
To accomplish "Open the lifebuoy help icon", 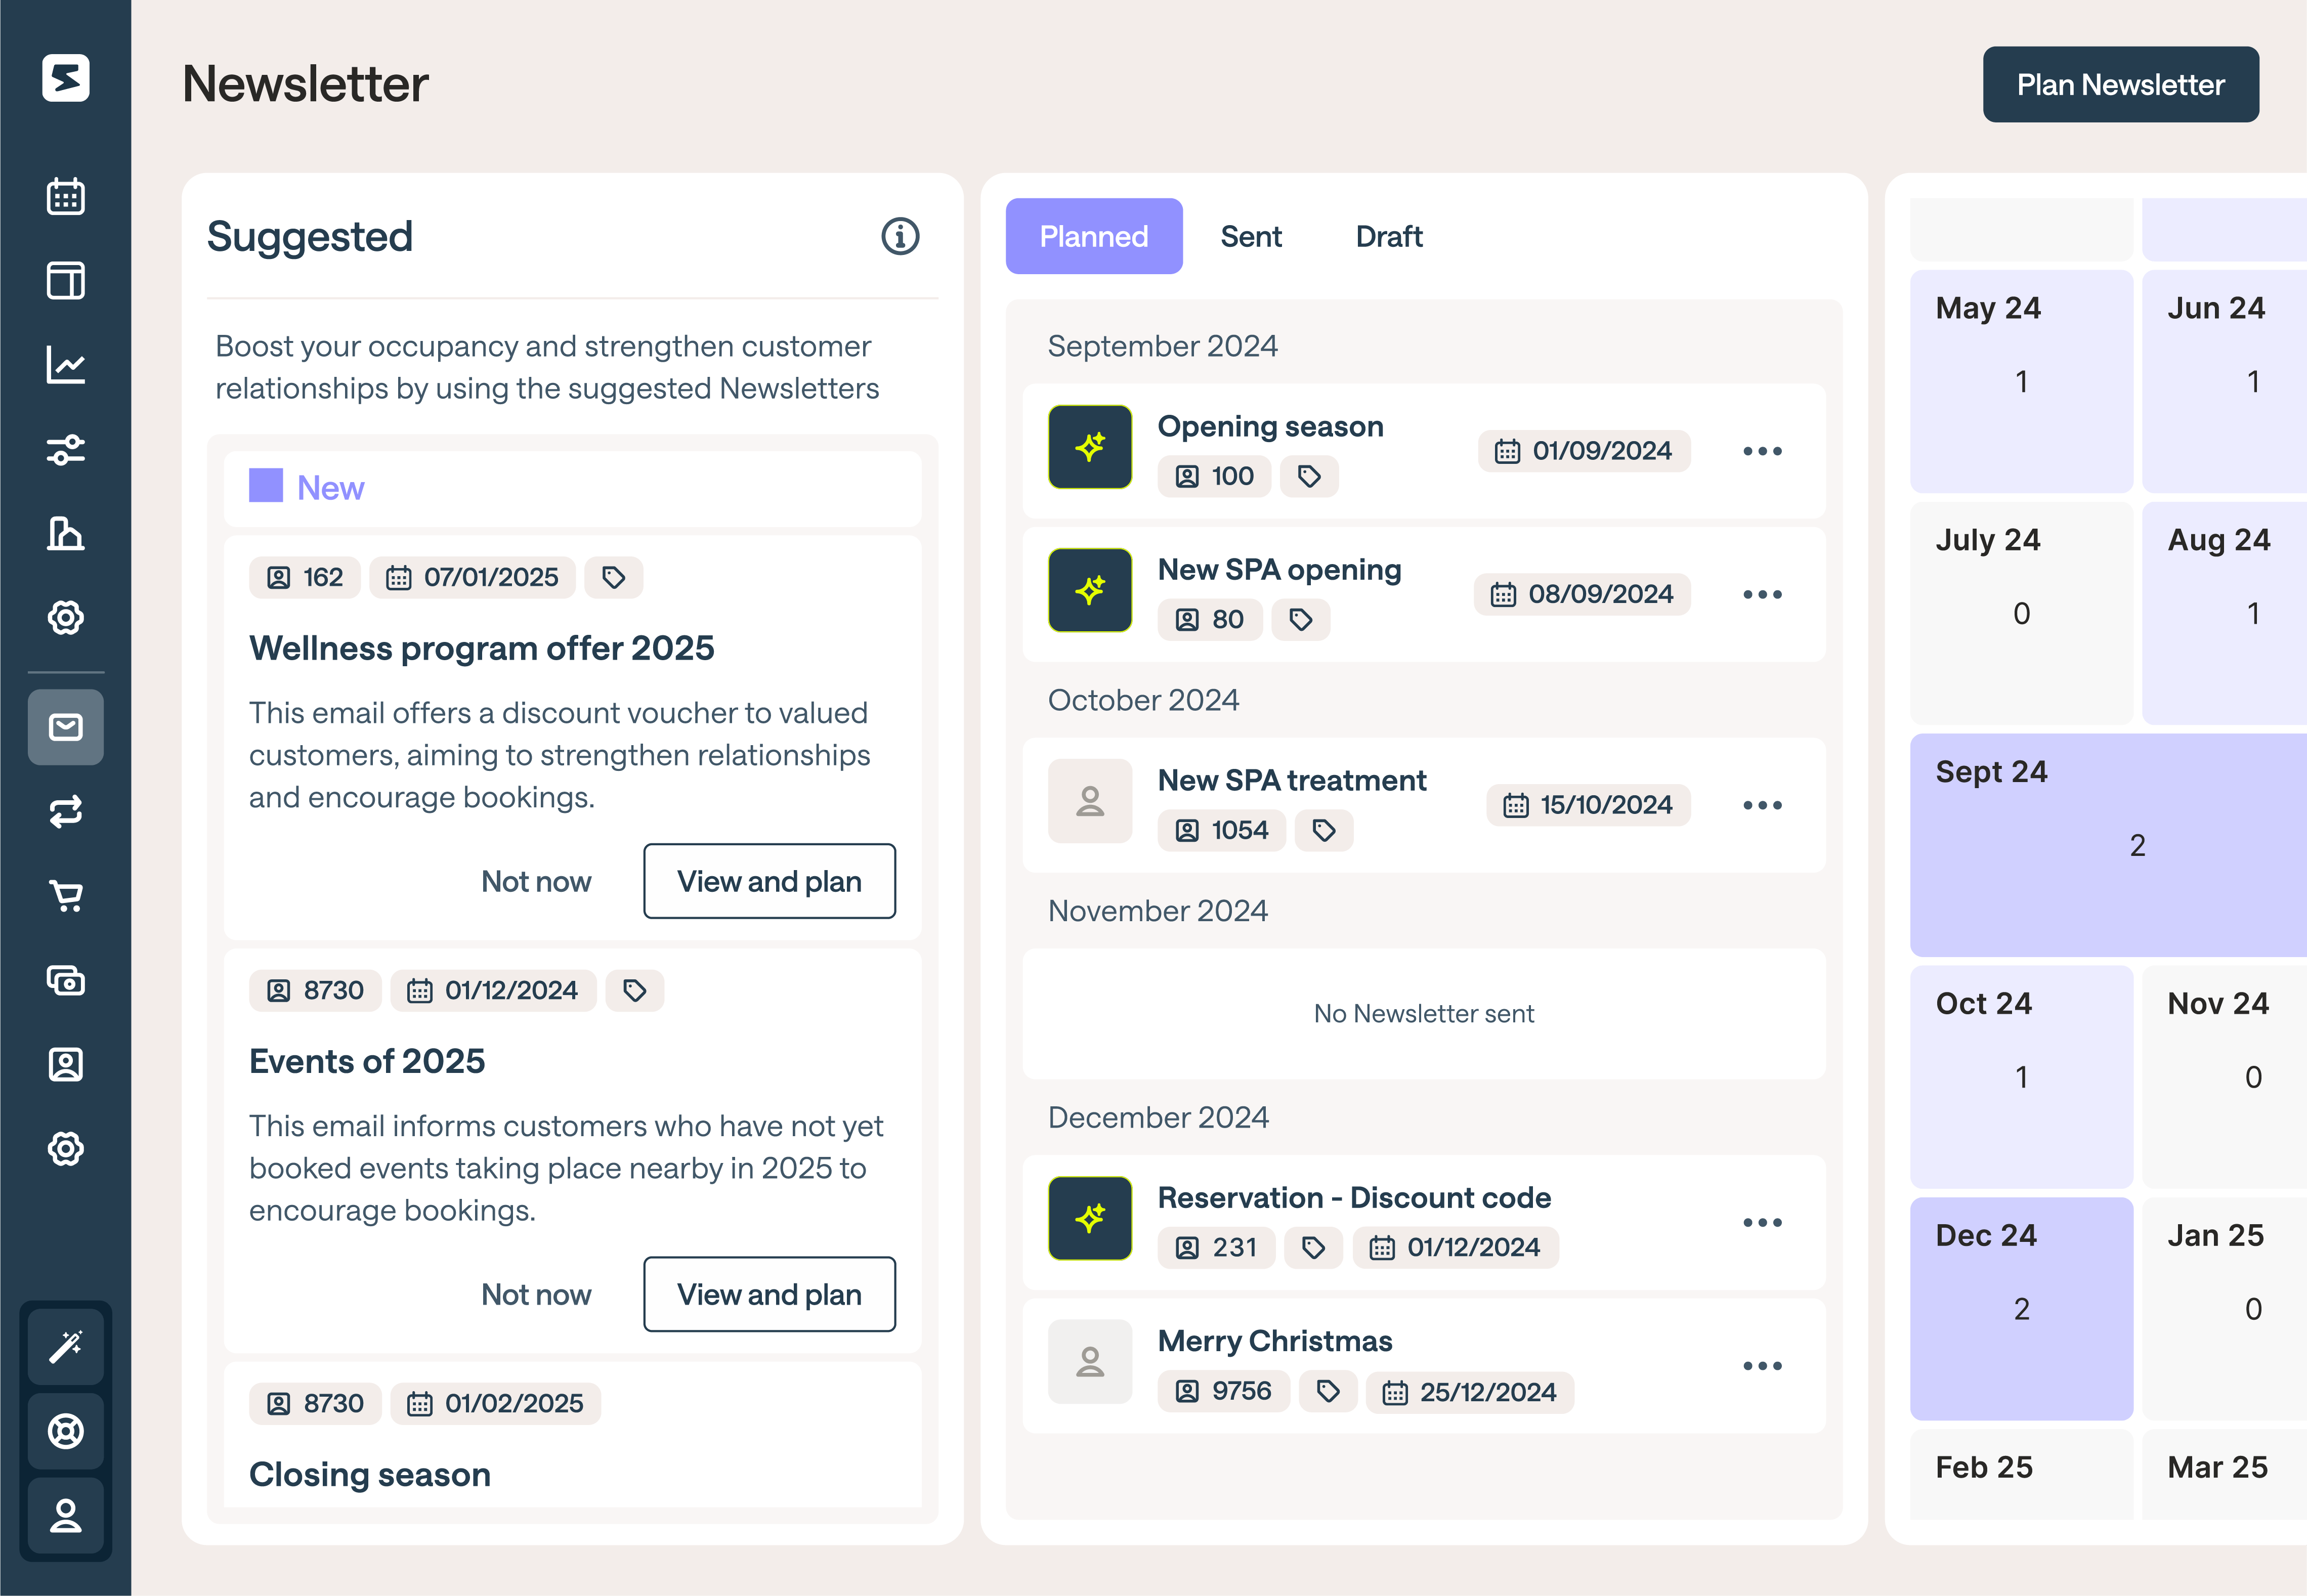I will click(x=66, y=1431).
